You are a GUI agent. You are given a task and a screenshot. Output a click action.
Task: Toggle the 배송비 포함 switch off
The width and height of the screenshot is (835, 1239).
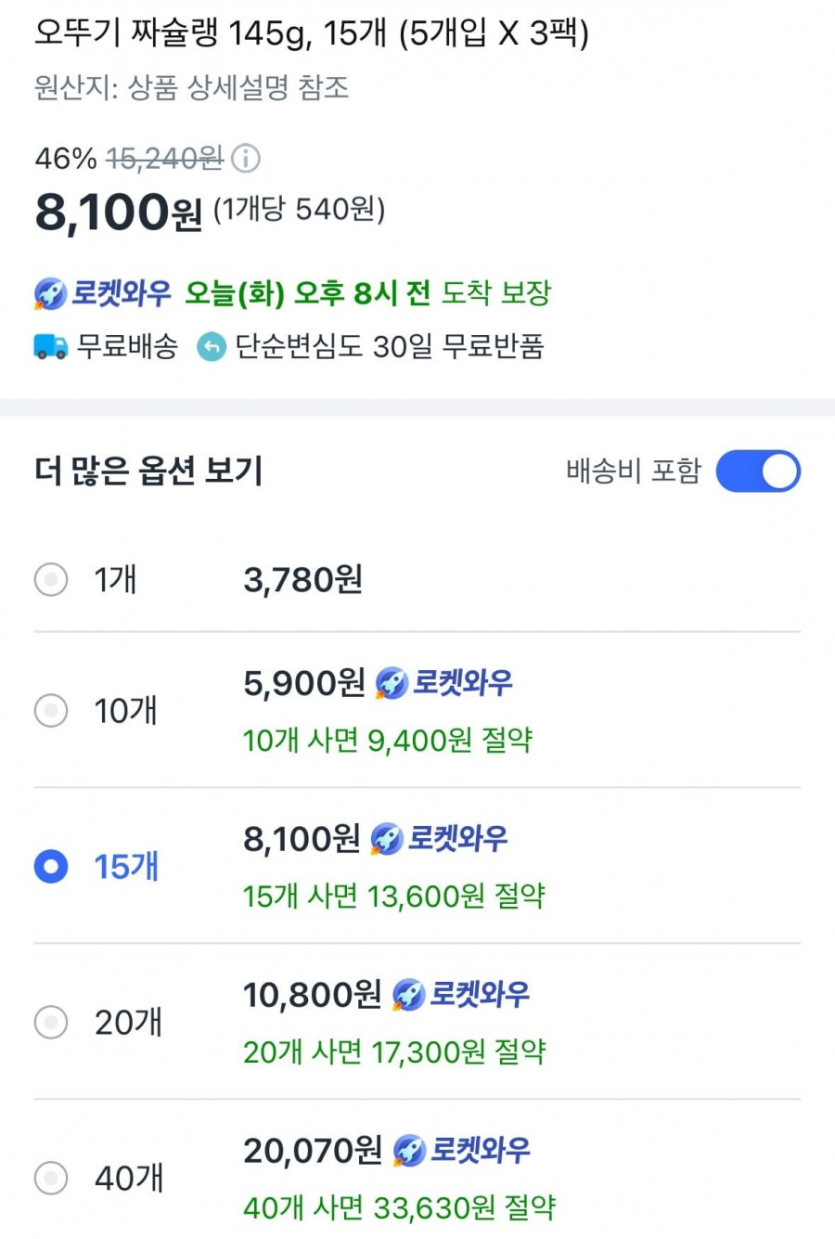click(x=758, y=472)
